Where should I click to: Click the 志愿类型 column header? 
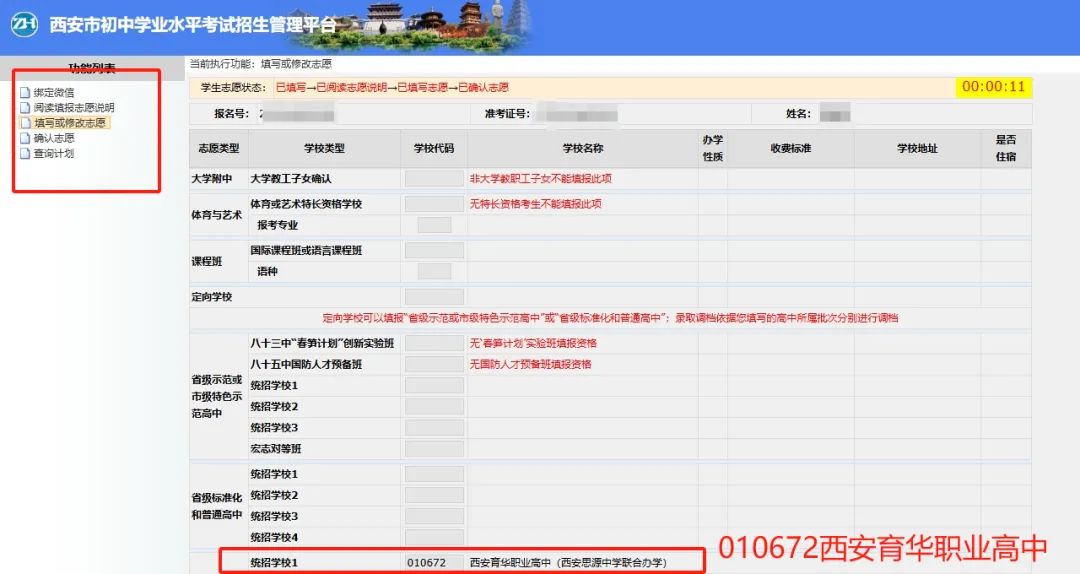click(218, 148)
